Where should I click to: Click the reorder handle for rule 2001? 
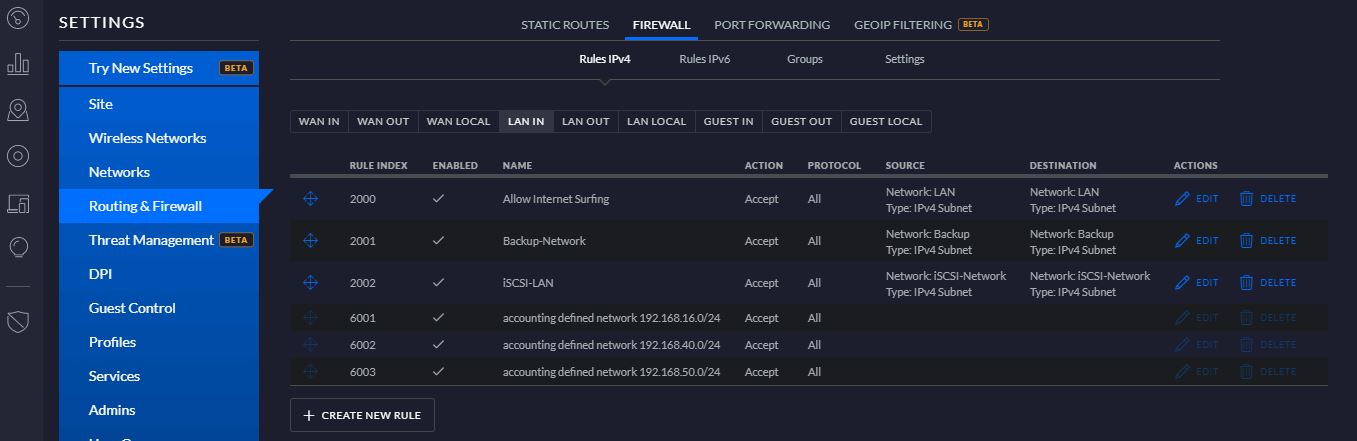tap(310, 241)
